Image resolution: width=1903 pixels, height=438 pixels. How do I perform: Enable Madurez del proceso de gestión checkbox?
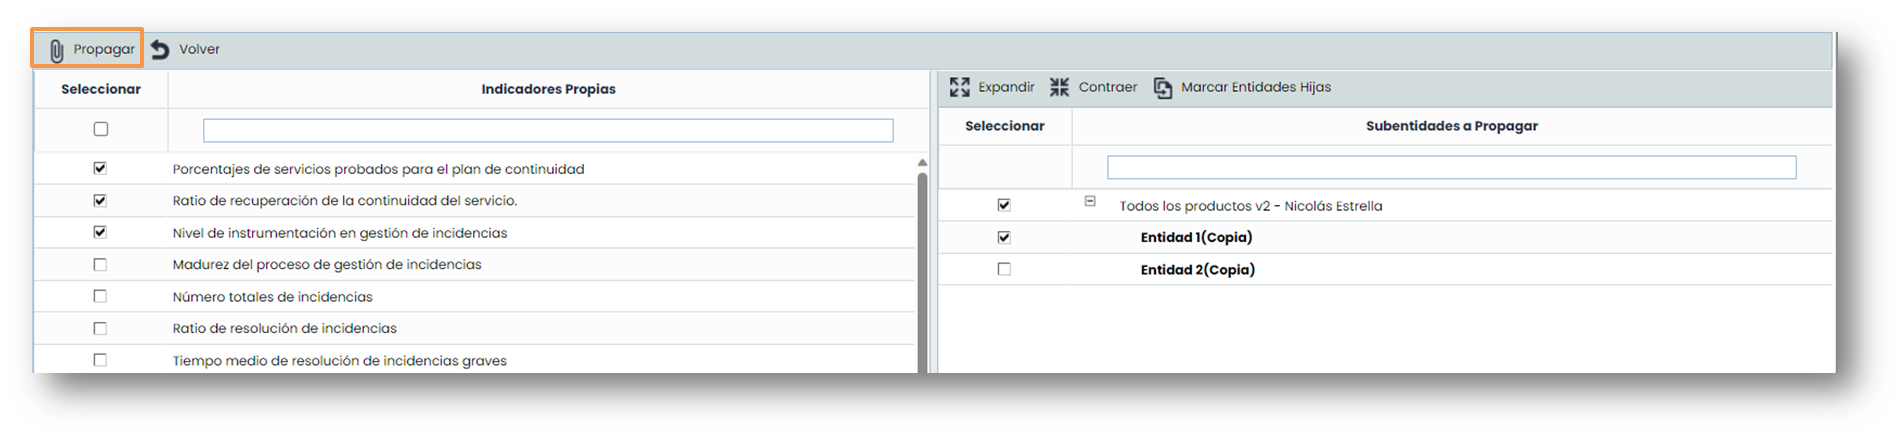[x=100, y=264]
